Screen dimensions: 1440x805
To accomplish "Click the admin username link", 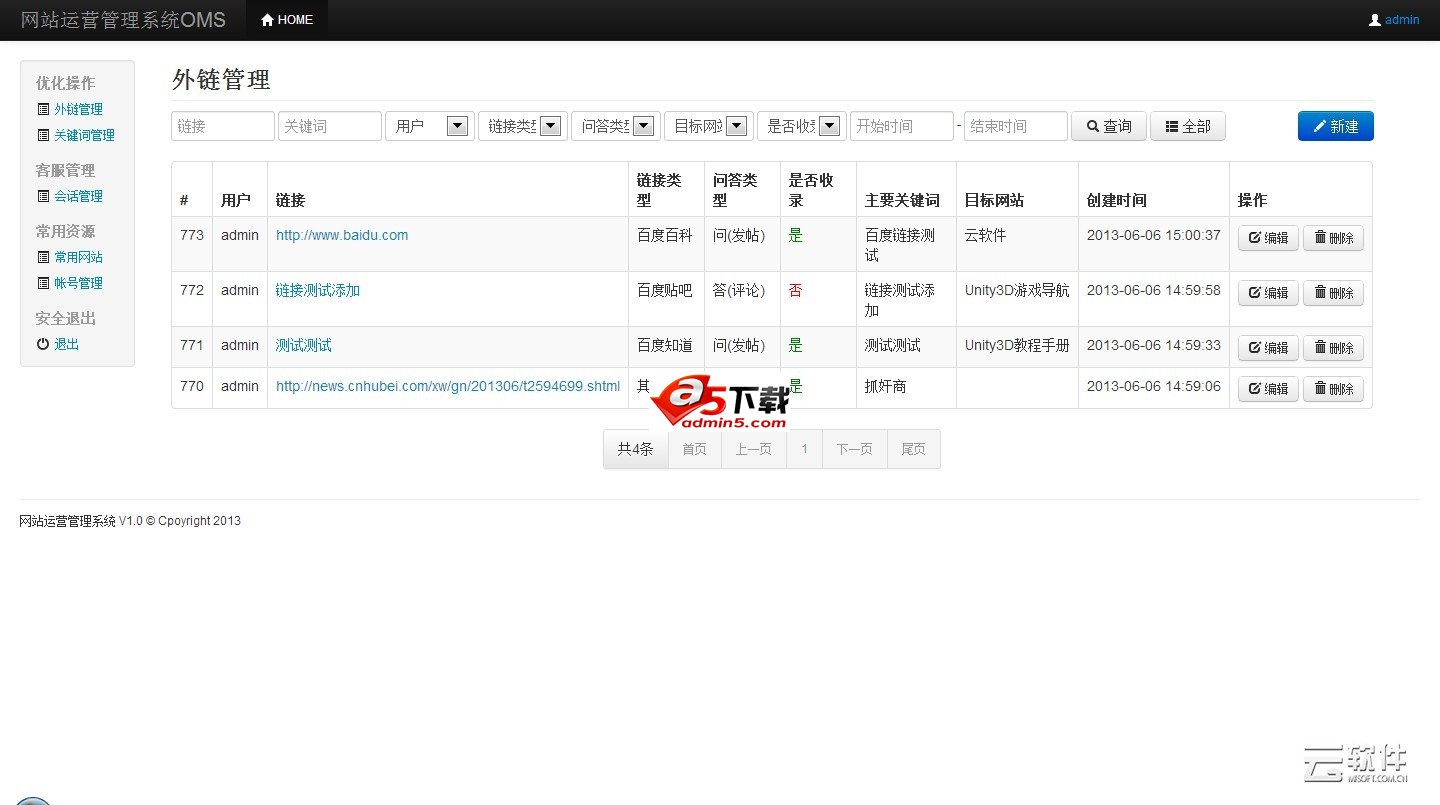I will tap(1402, 20).
